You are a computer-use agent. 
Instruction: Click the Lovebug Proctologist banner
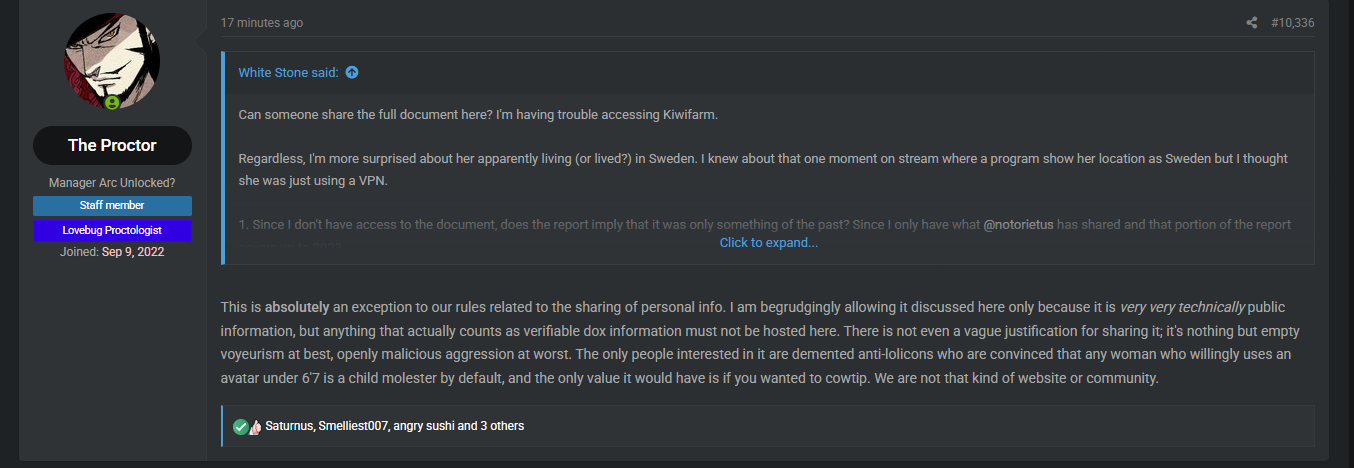112,230
